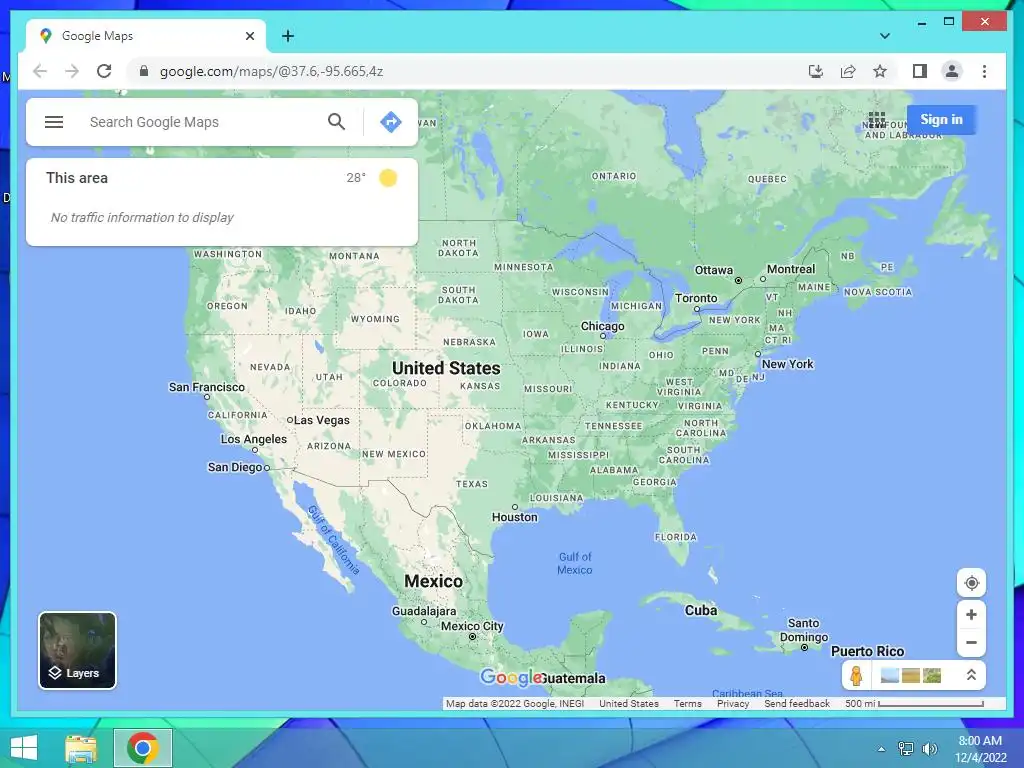The height and width of the screenshot is (768, 1024).
Task: Reload the page in Chrome
Action: 104,71
